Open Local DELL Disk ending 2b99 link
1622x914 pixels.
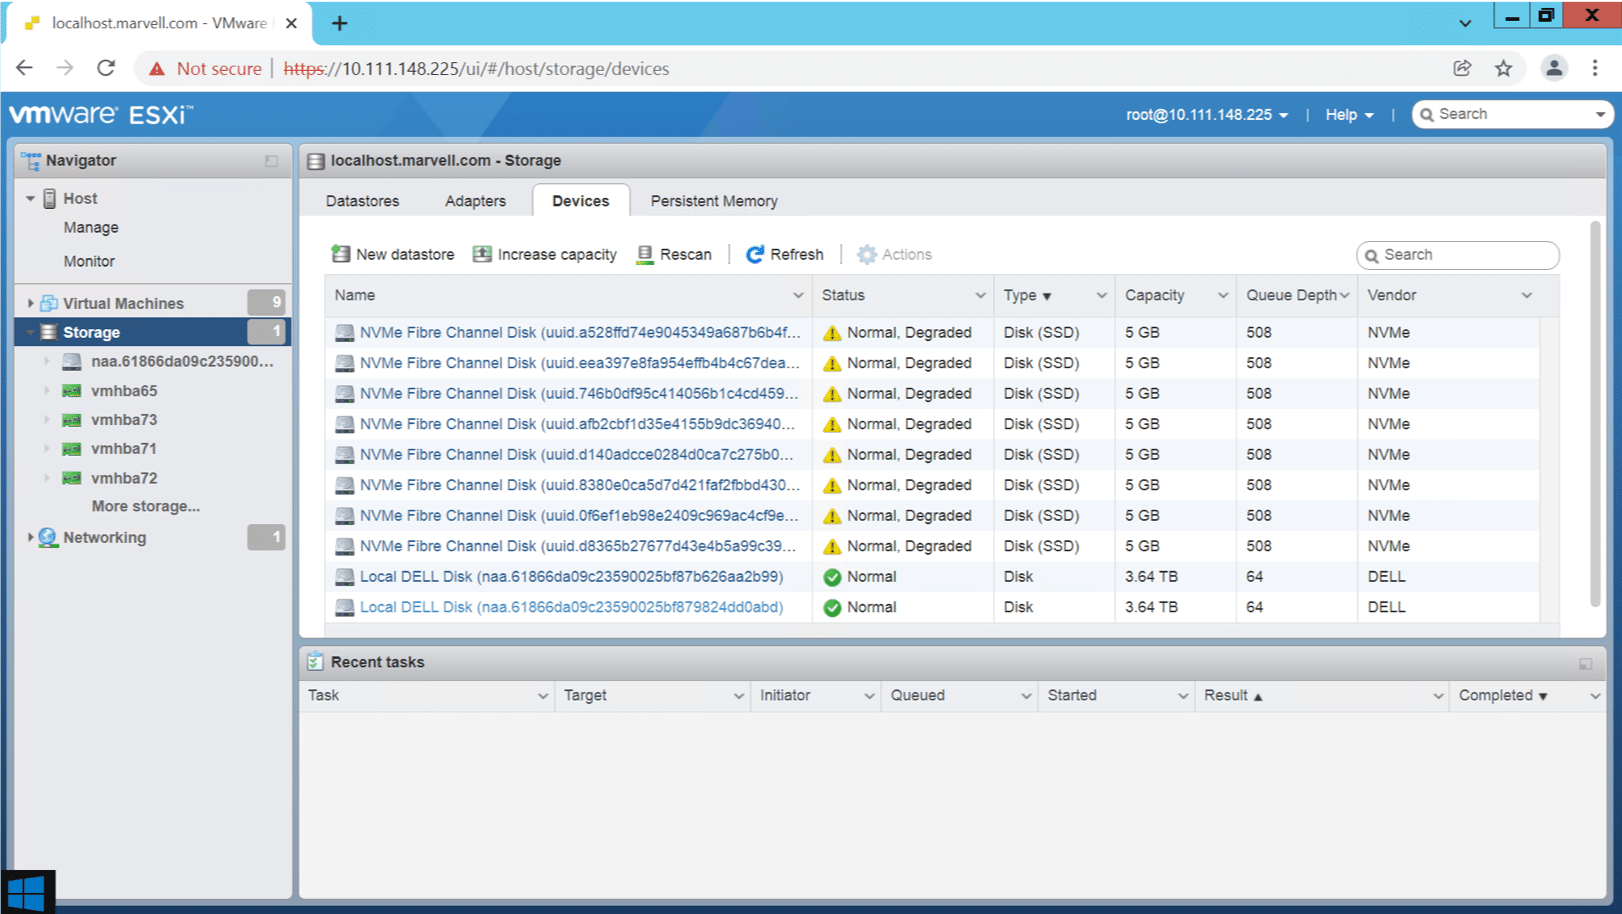571,577
